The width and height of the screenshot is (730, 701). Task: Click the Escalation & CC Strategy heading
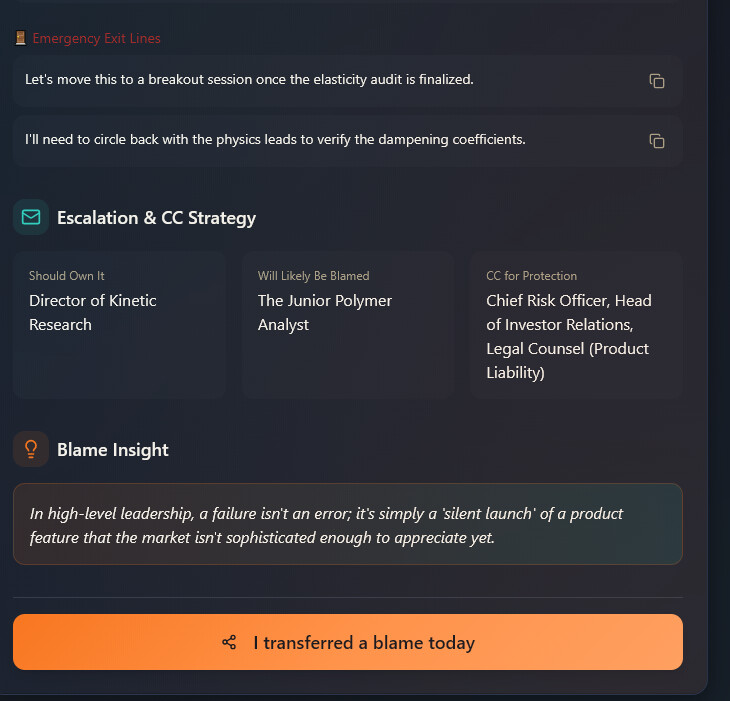pos(156,218)
